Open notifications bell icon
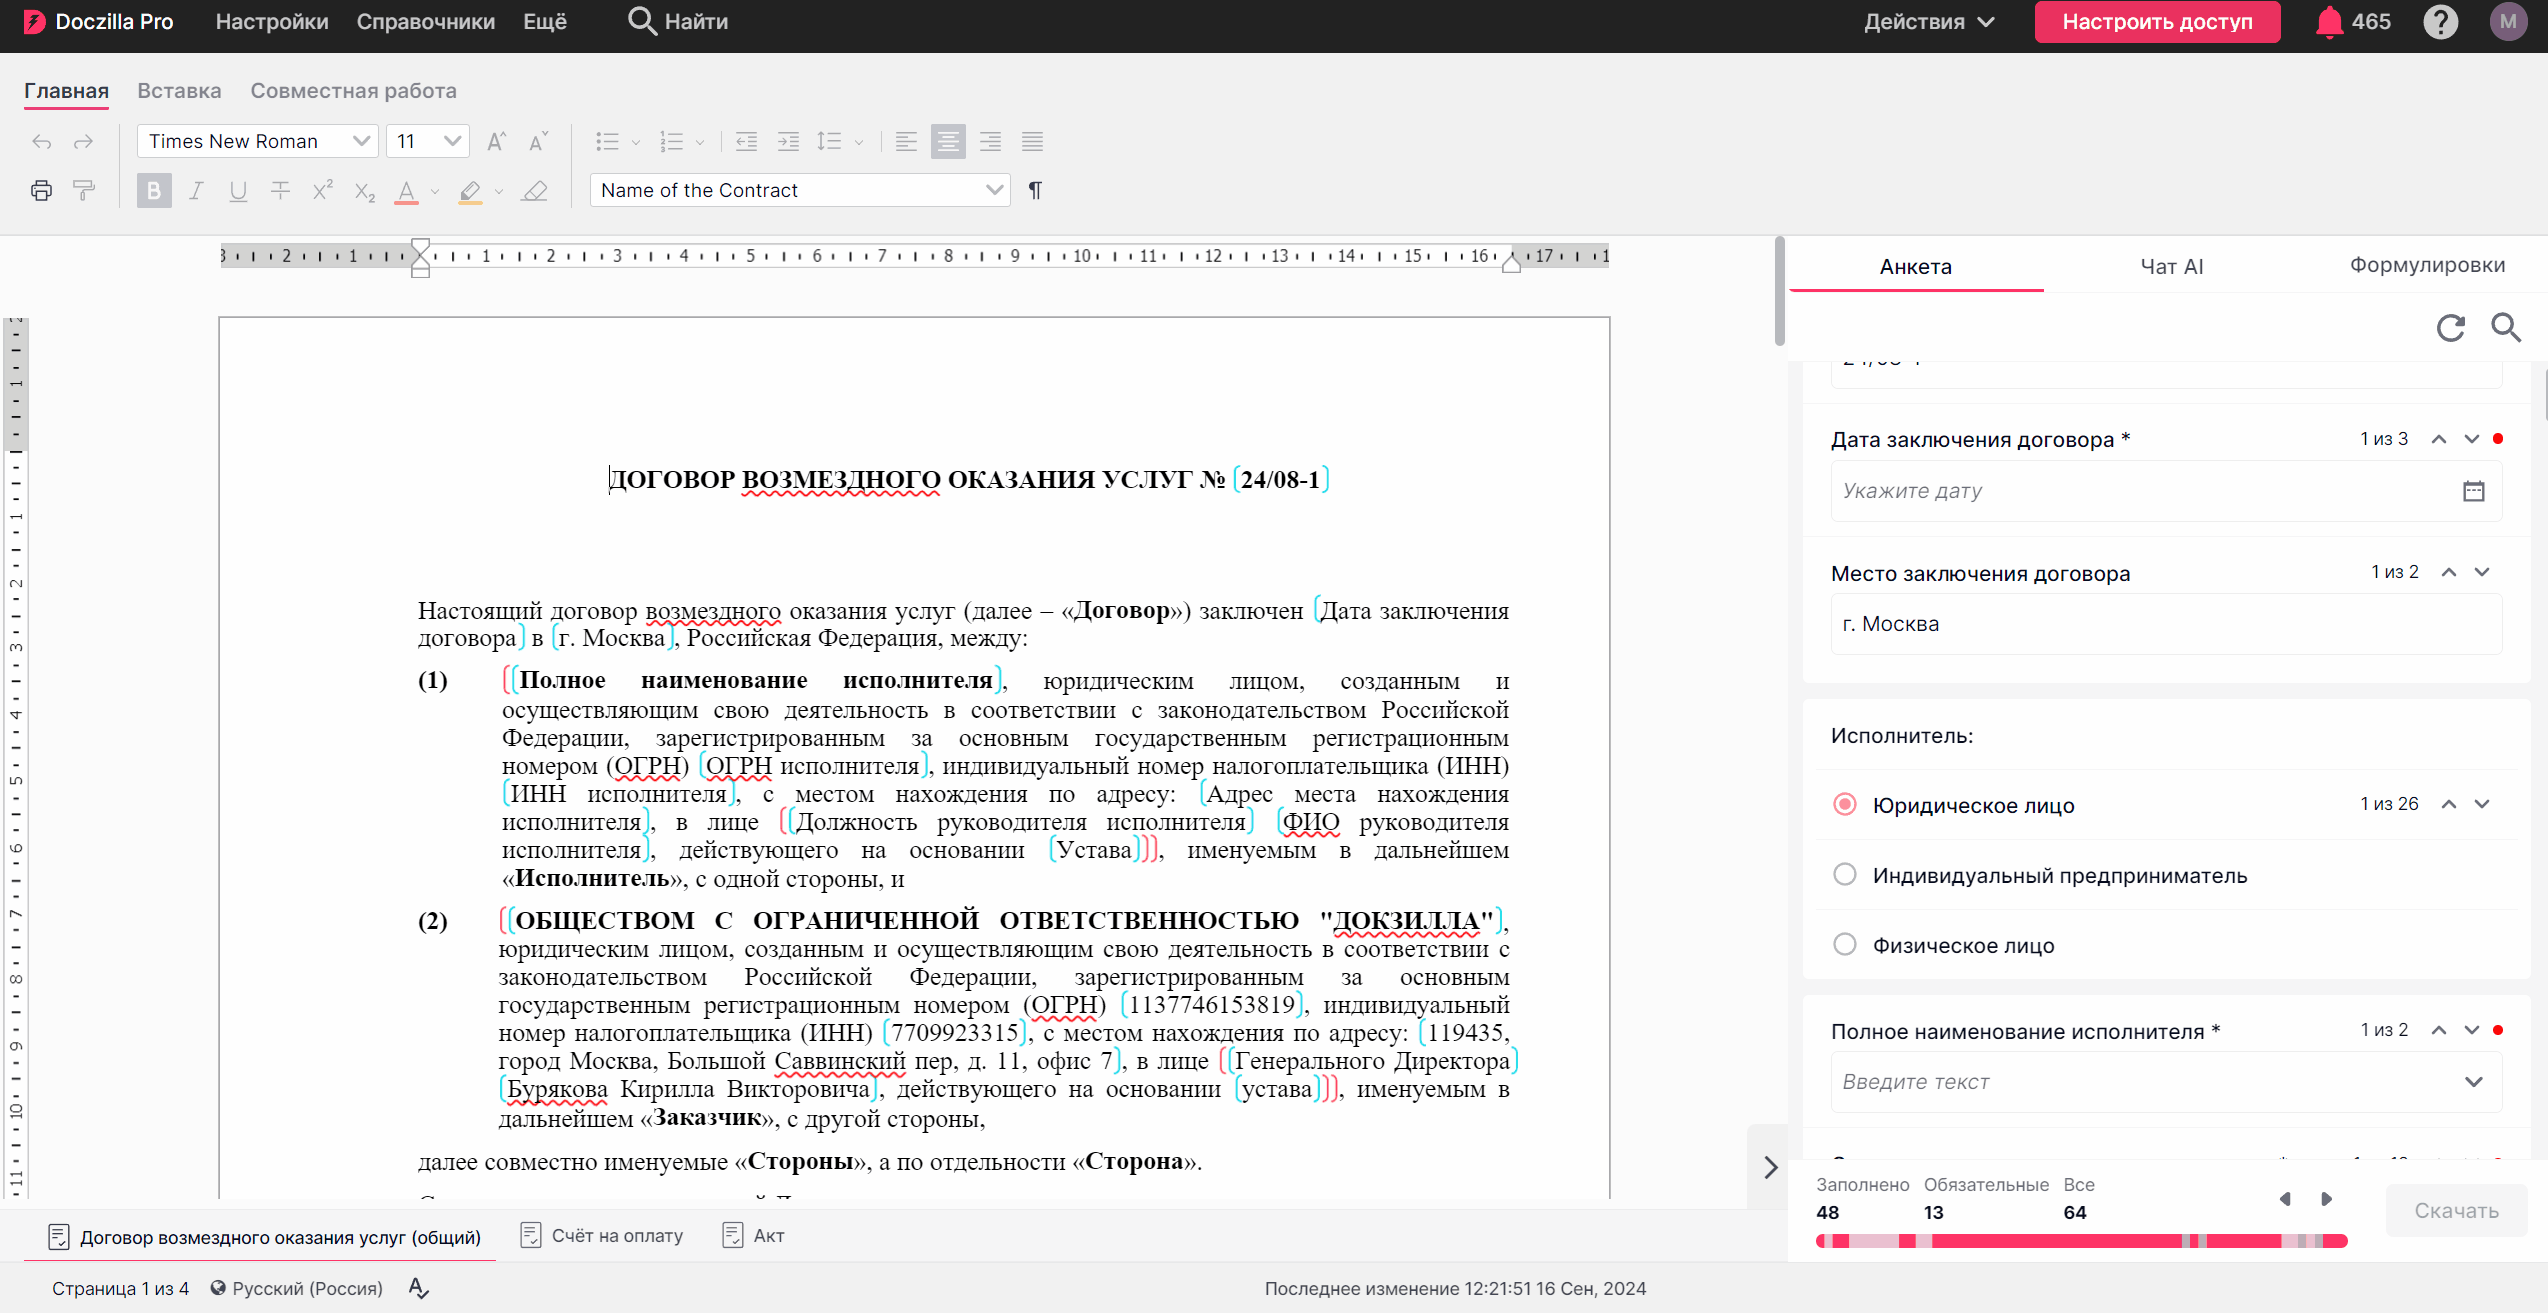The height and width of the screenshot is (1313, 2548). (2329, 22)
